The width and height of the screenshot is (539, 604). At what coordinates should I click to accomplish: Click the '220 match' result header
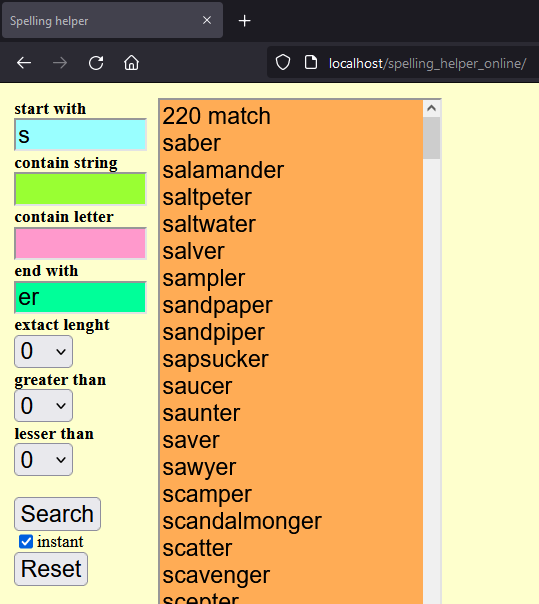216,116
